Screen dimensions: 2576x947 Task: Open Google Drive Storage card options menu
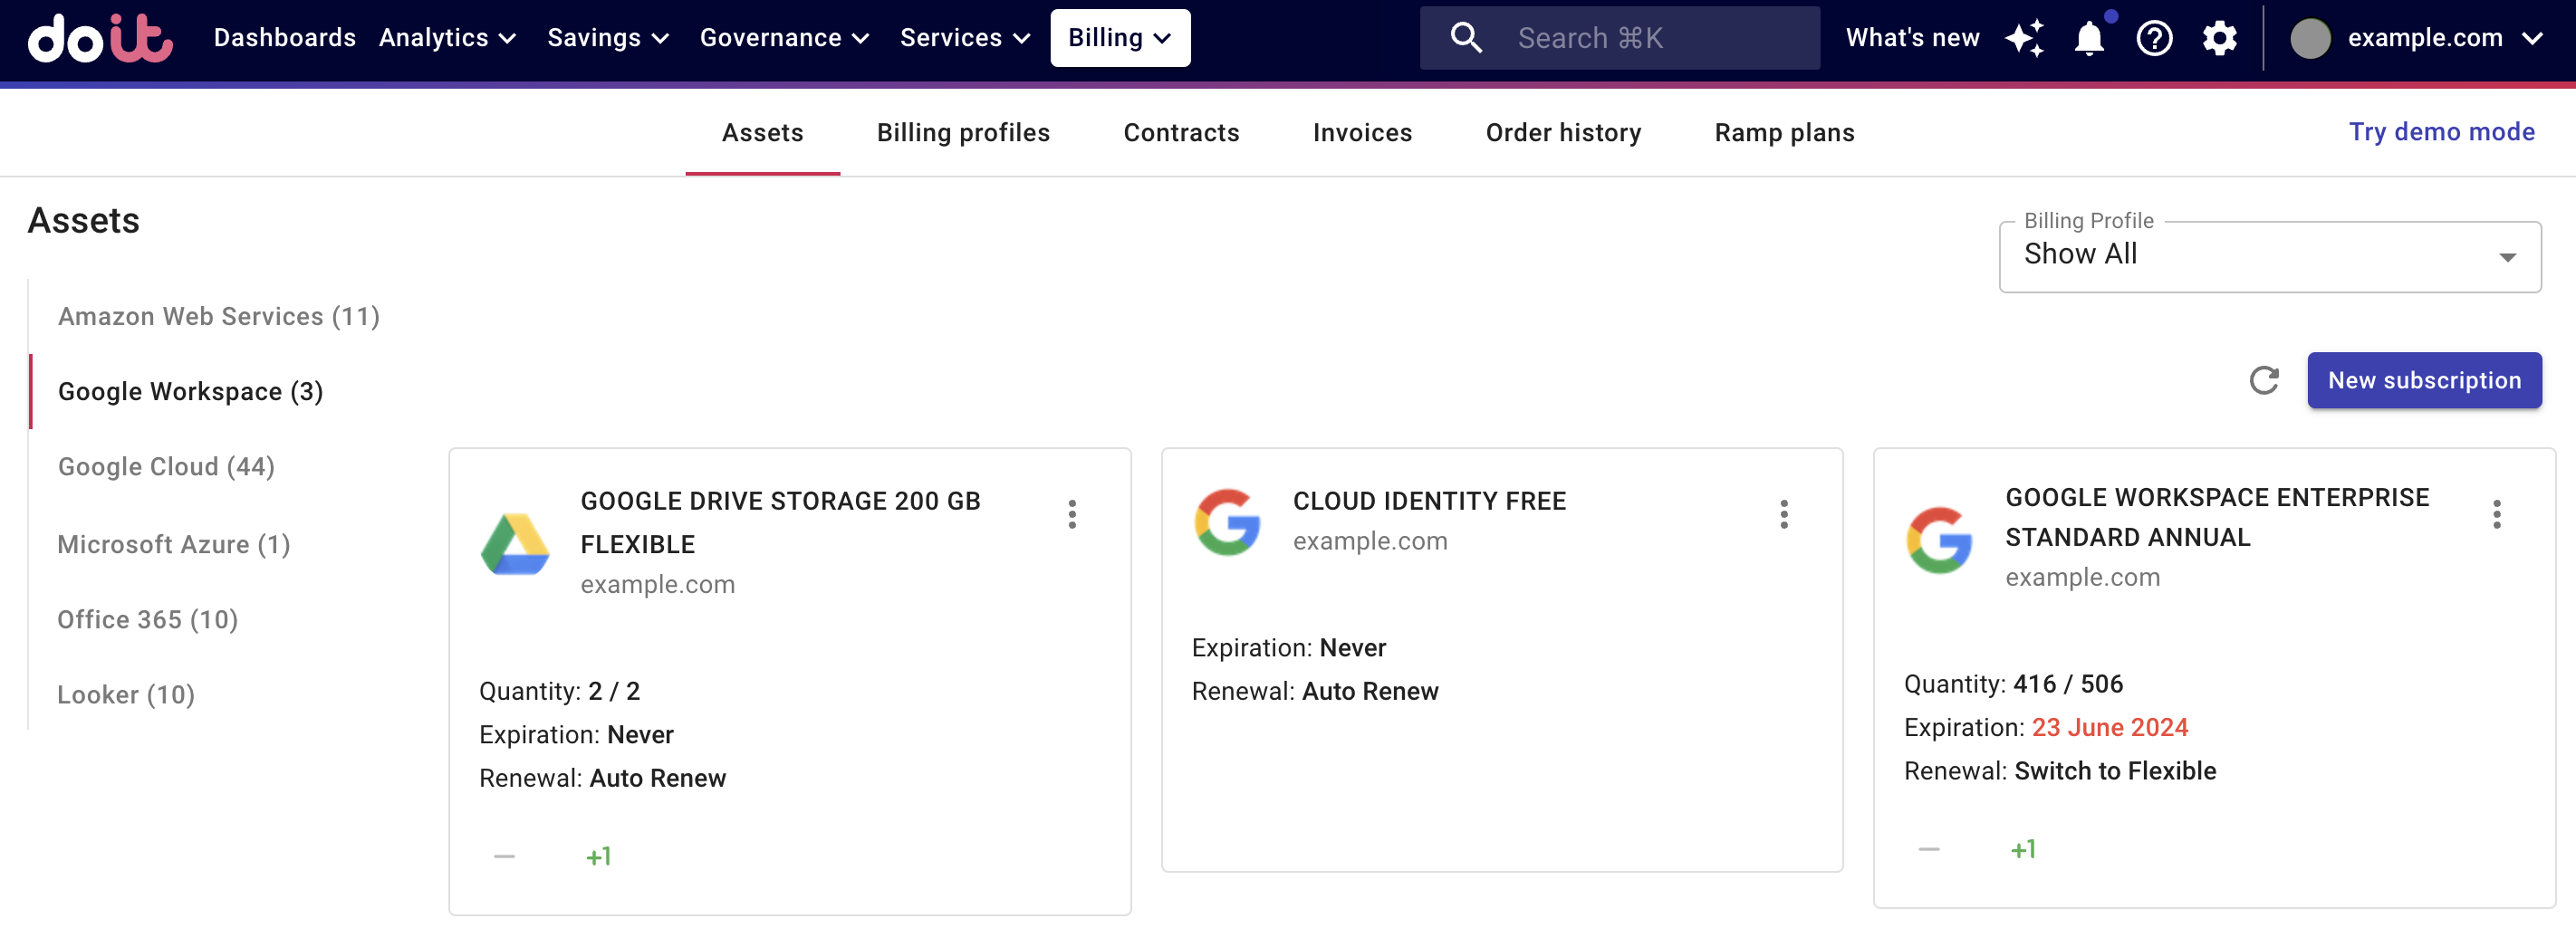point(1071,514)
